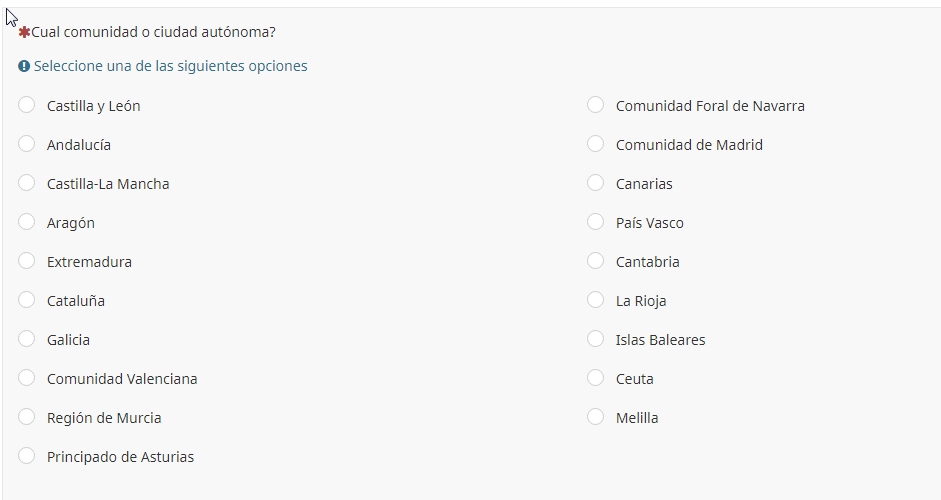Select Comunidad Foral de Navarra
The height and width of the screenshot is (500, 941).
tap(596, 105)
